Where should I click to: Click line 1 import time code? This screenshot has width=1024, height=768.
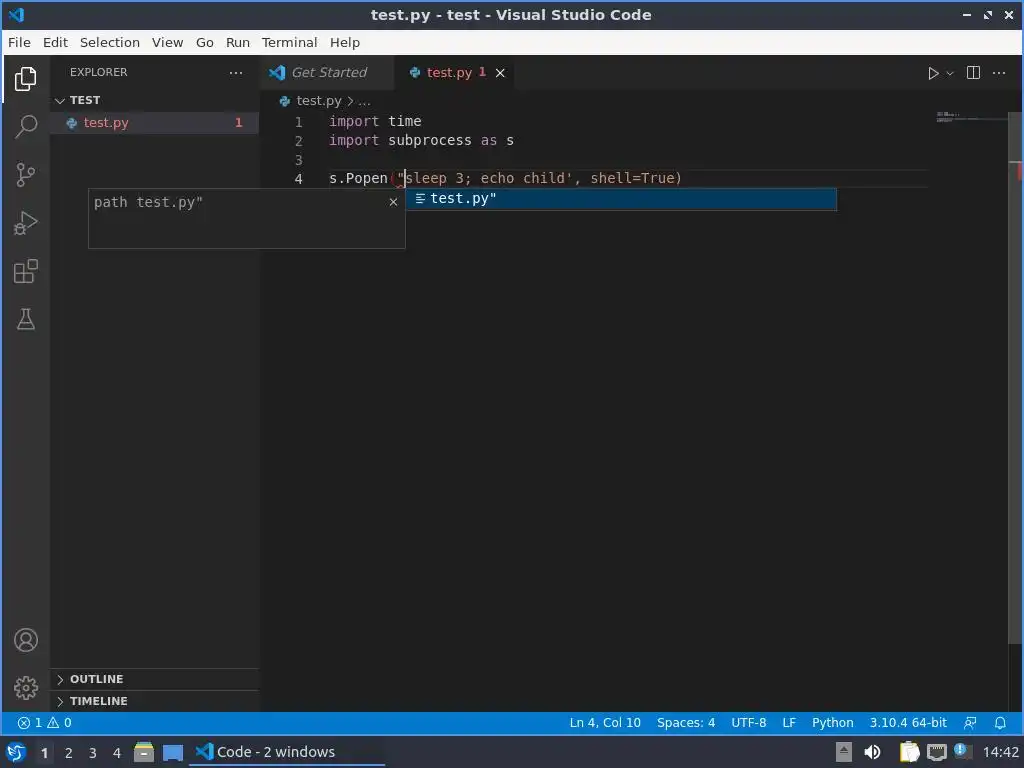375,121
